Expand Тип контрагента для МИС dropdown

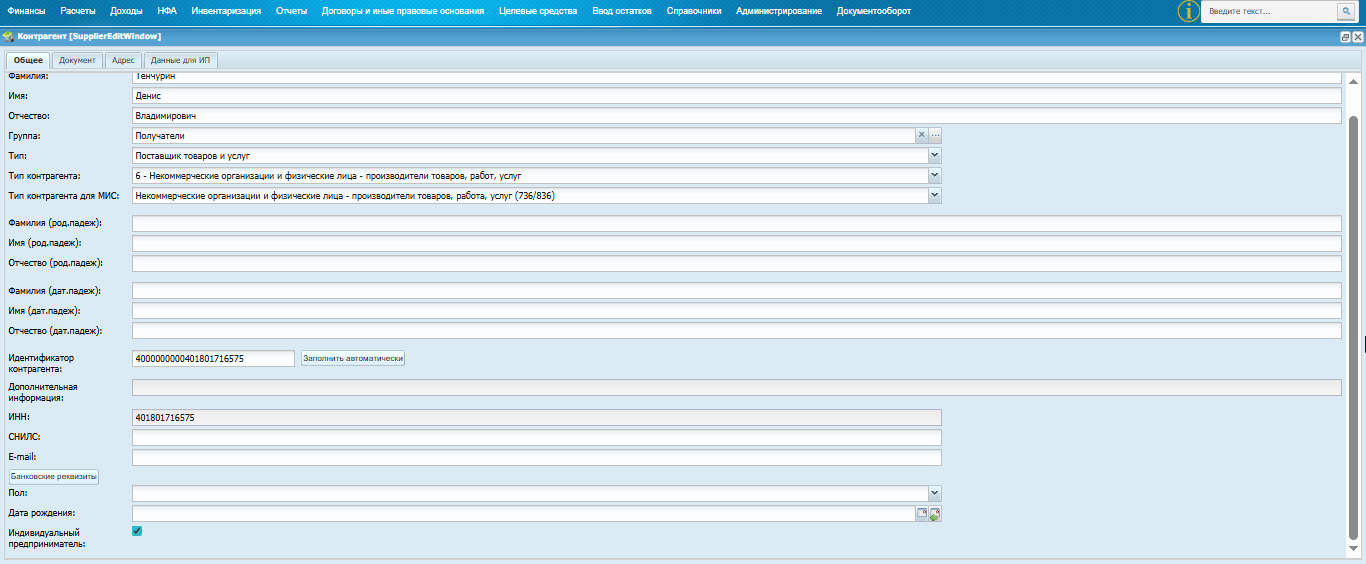935,196
